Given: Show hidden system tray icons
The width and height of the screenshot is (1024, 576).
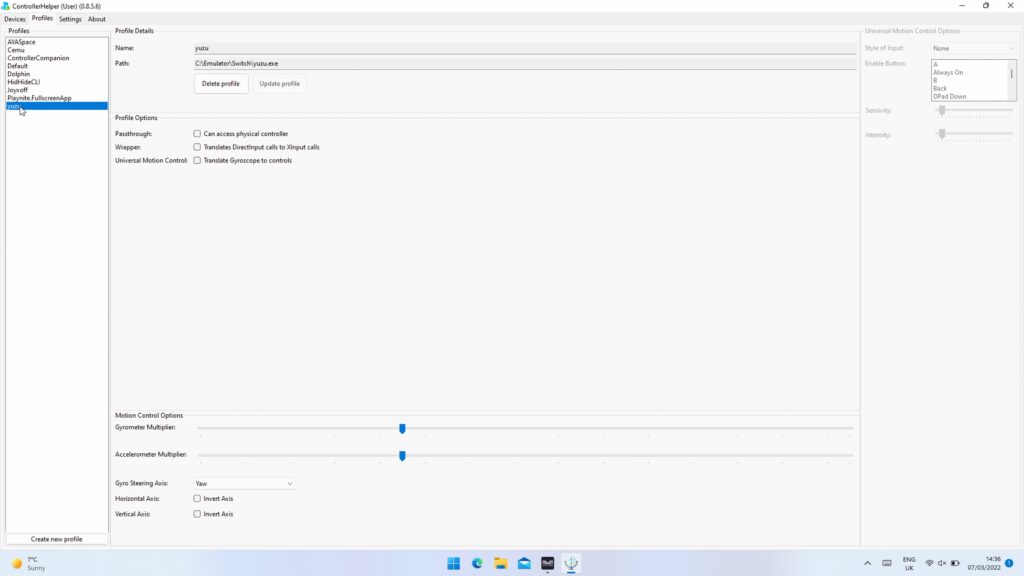Looking at the screenshot, I should pos(867,564).
